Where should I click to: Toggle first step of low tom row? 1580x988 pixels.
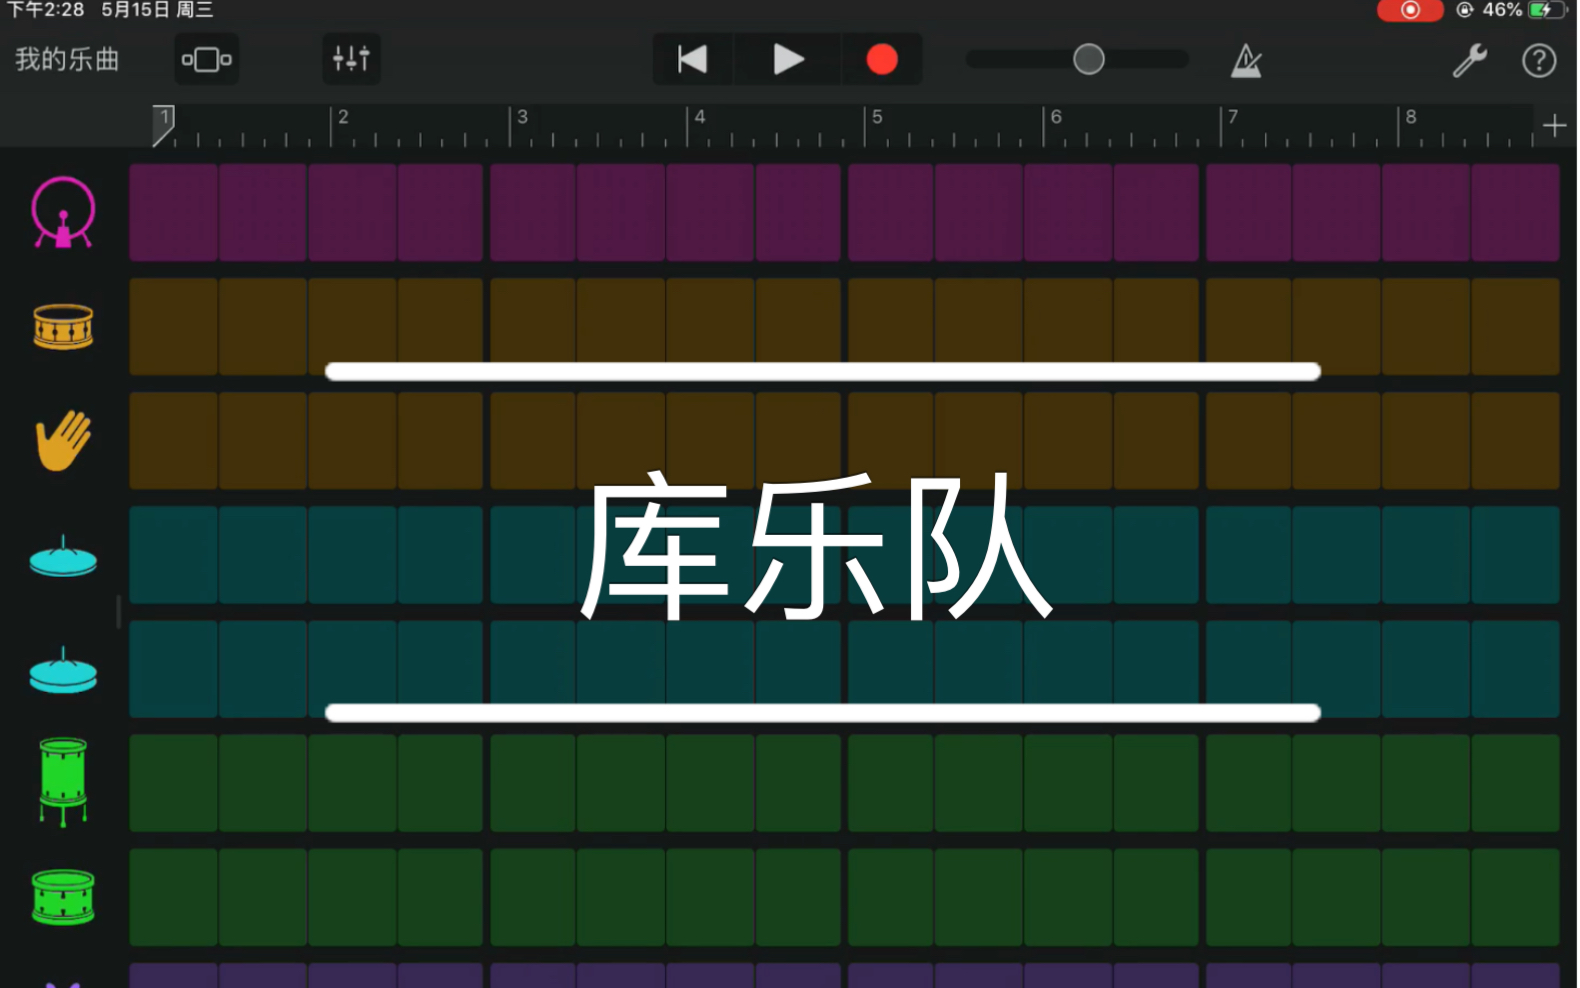point(174,897)
